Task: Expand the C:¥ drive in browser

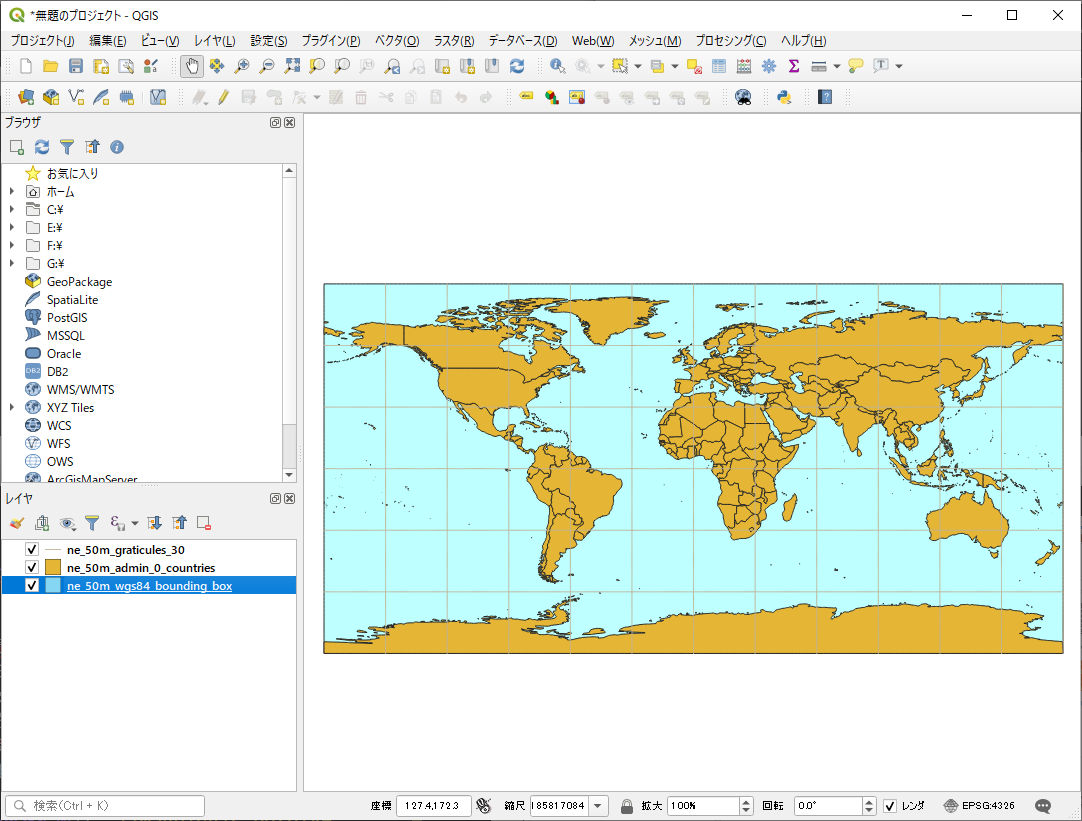Action: (x=12, y=210)
